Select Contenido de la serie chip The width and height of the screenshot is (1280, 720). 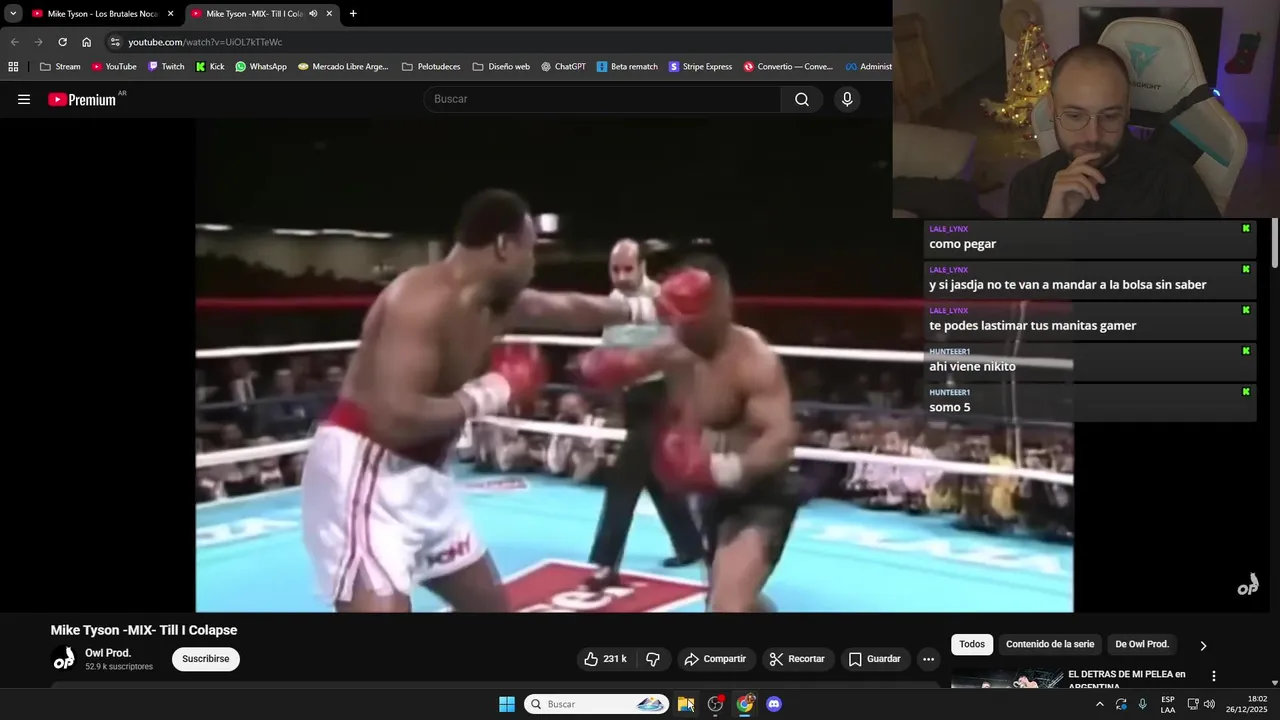1050,644
